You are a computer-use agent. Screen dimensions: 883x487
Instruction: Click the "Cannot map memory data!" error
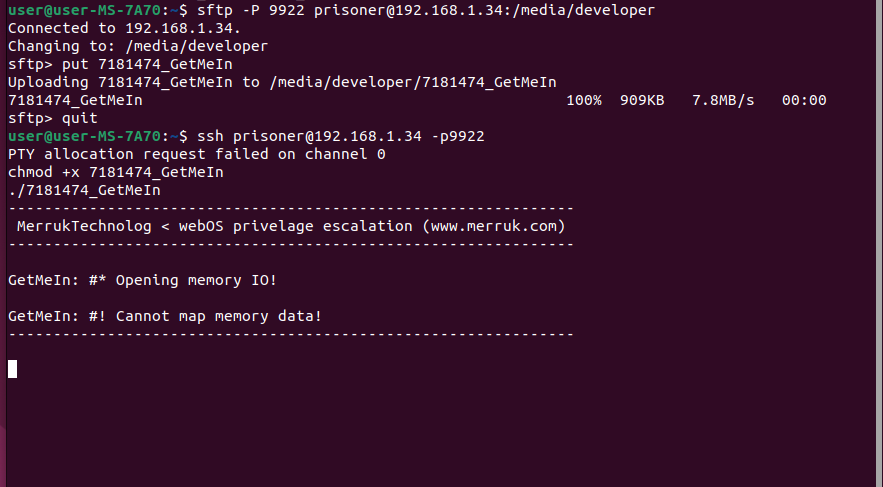point(218,316)
